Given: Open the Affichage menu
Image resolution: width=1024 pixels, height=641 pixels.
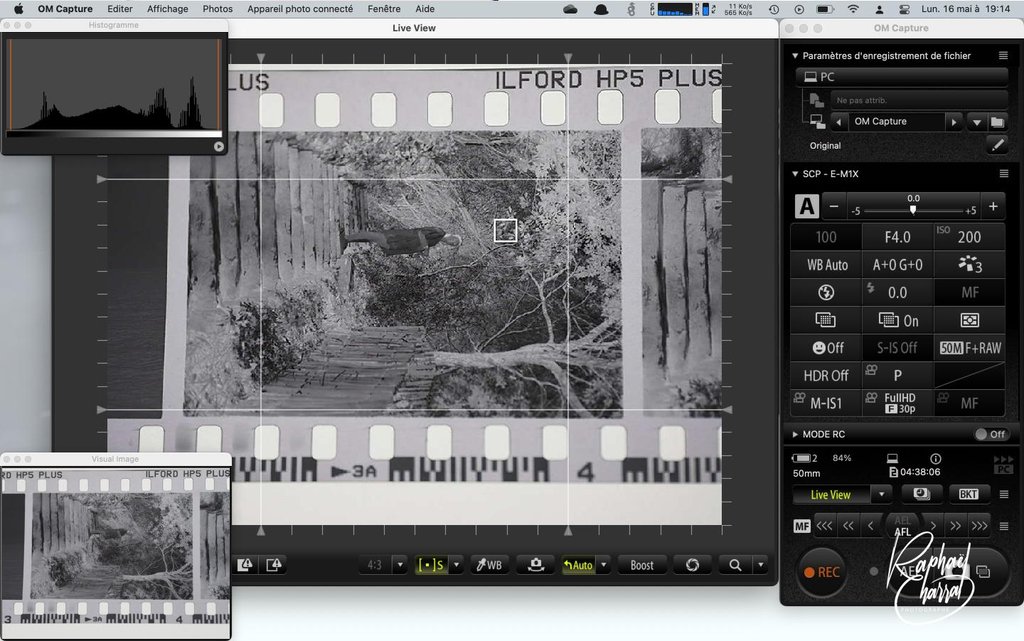Looking at the screenshot, I should tap(167, 9).
